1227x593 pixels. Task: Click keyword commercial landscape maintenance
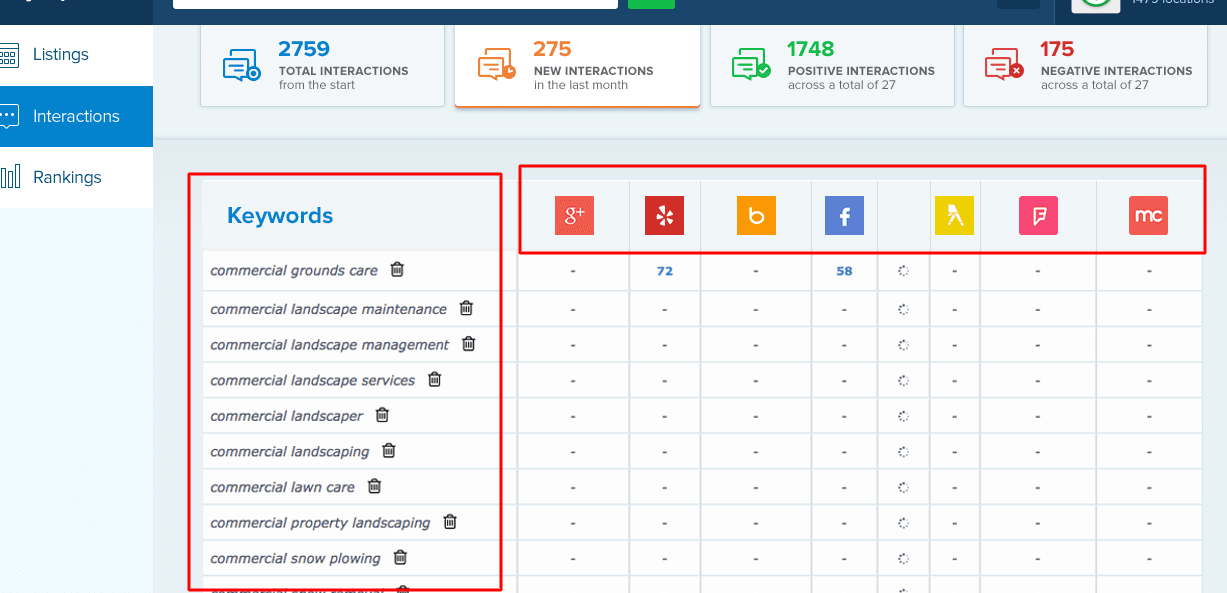pos(329,309)
